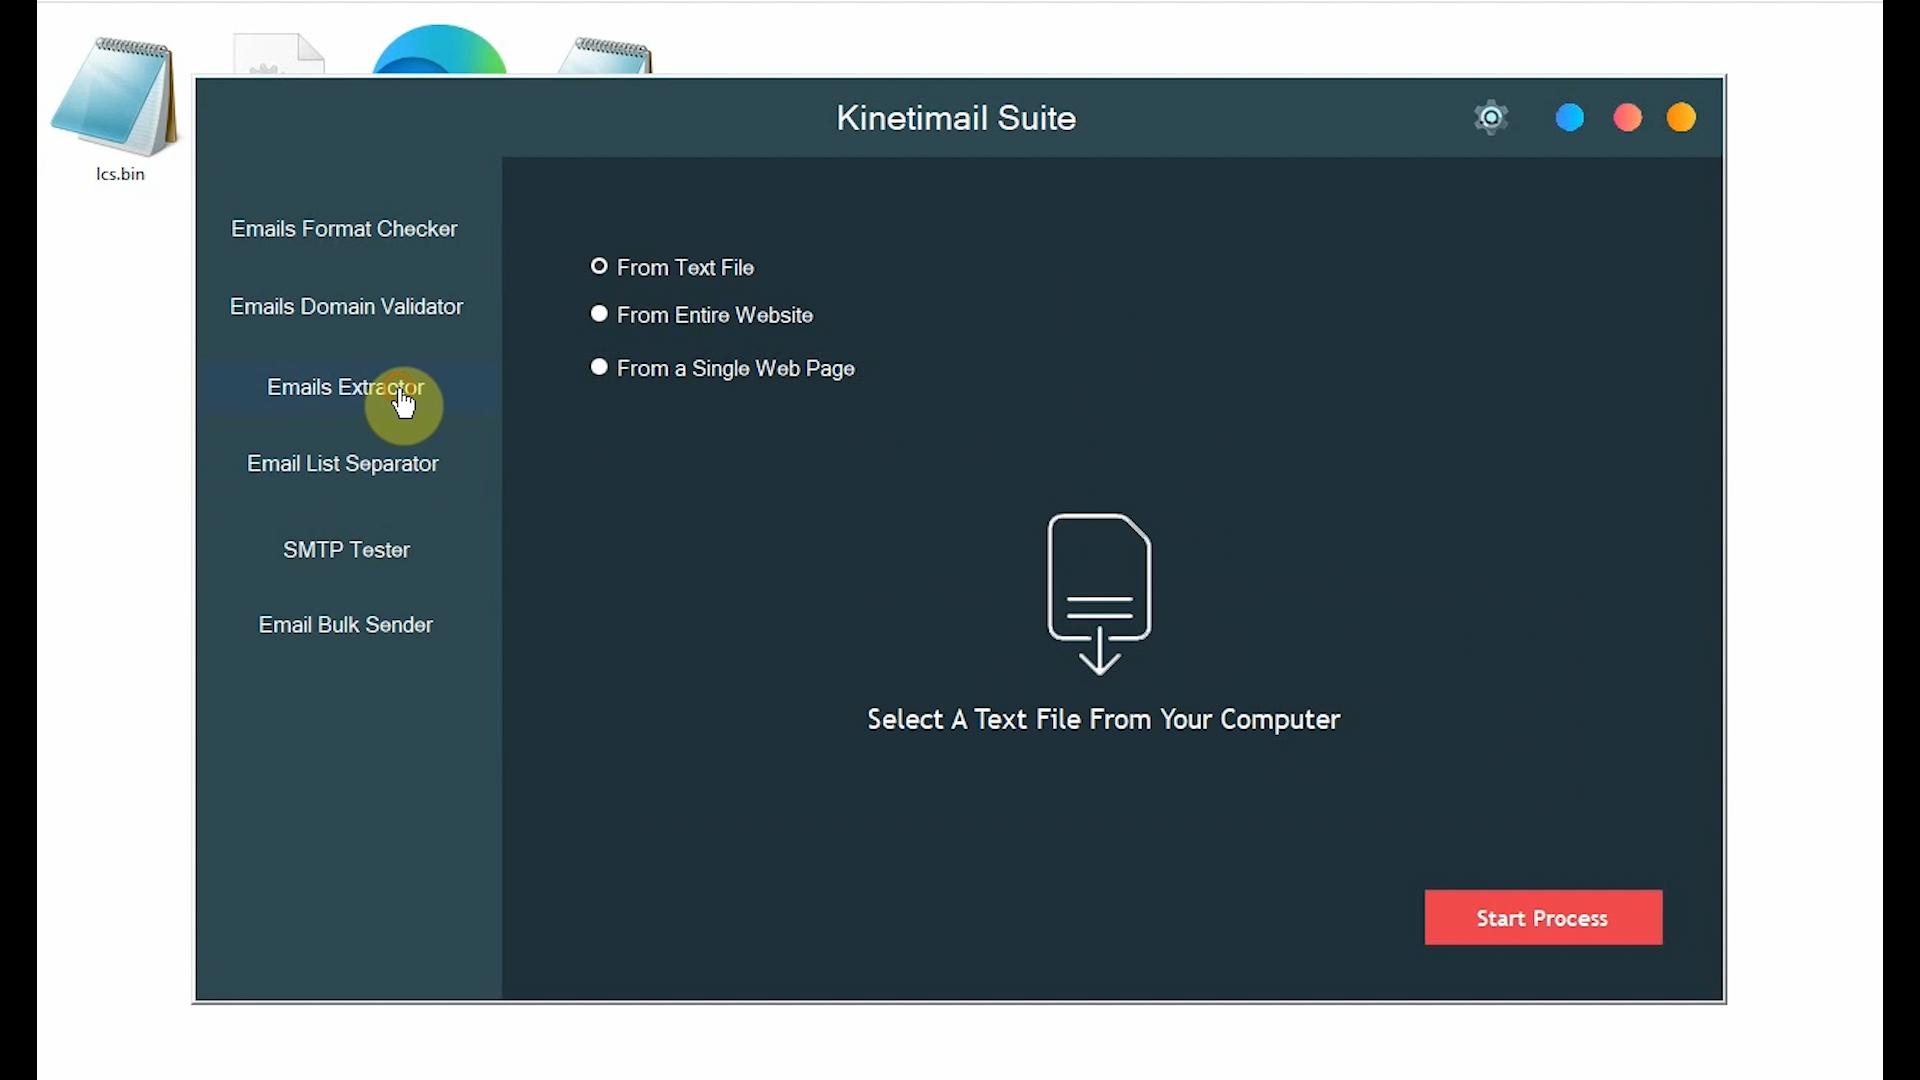The image size is (1920, 1080).
Task: Click the yellow circle in the title bar
Action: 1681,116
